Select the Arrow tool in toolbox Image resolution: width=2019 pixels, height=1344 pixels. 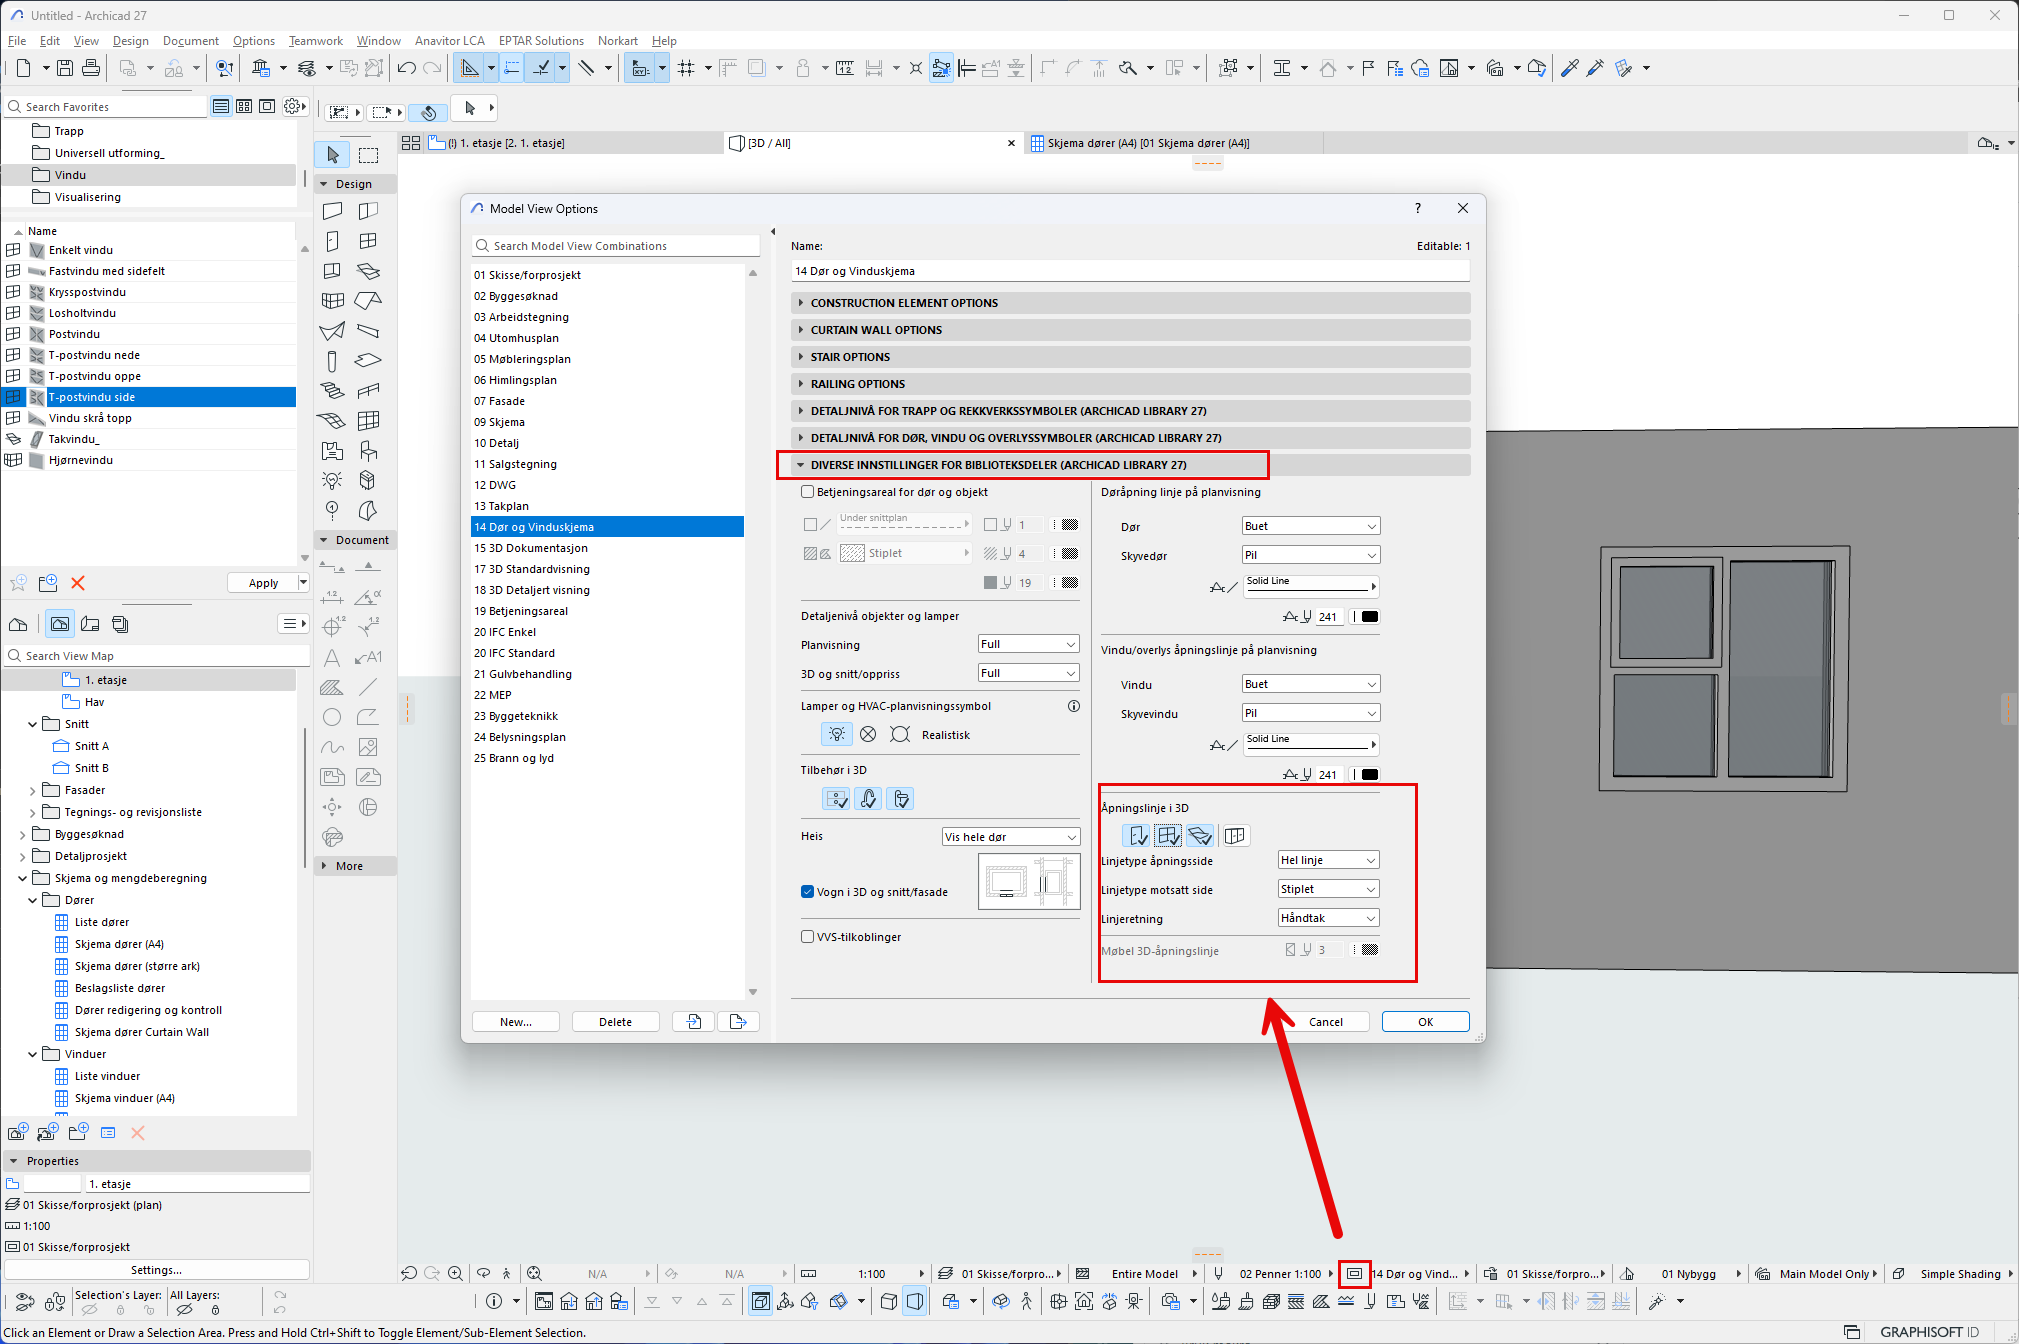click(x=333, y=155)
